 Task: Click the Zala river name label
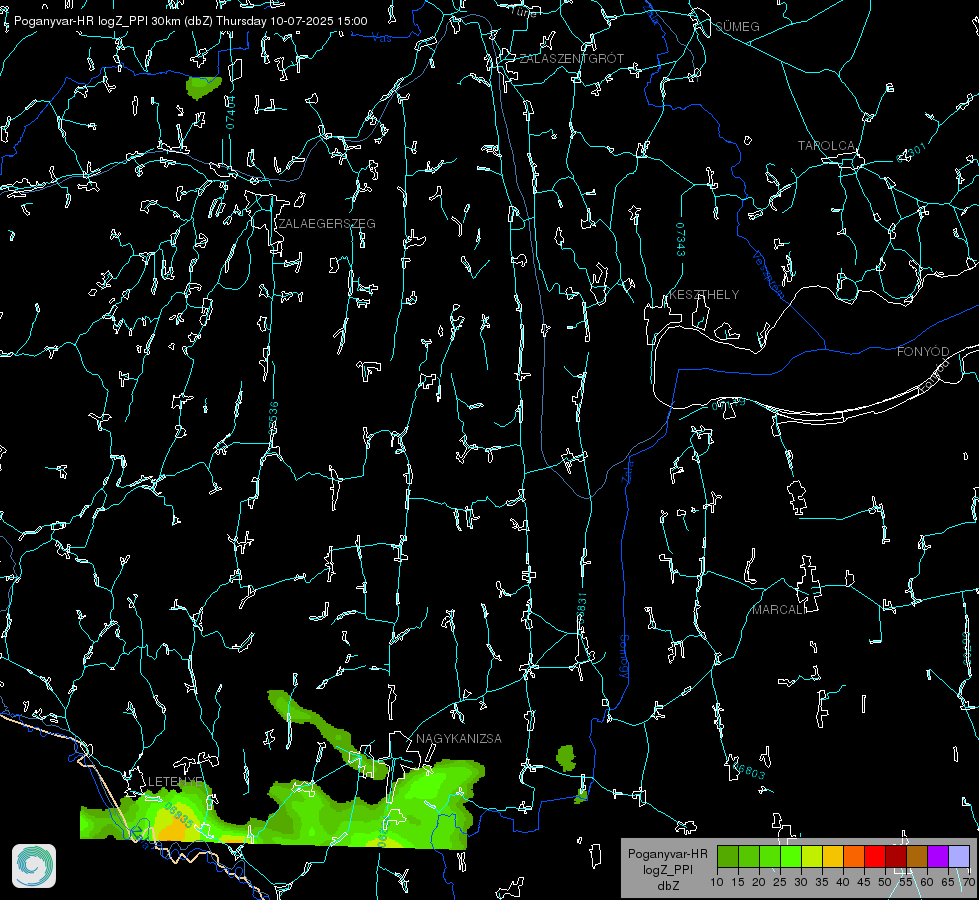click(x=628, y=470)
